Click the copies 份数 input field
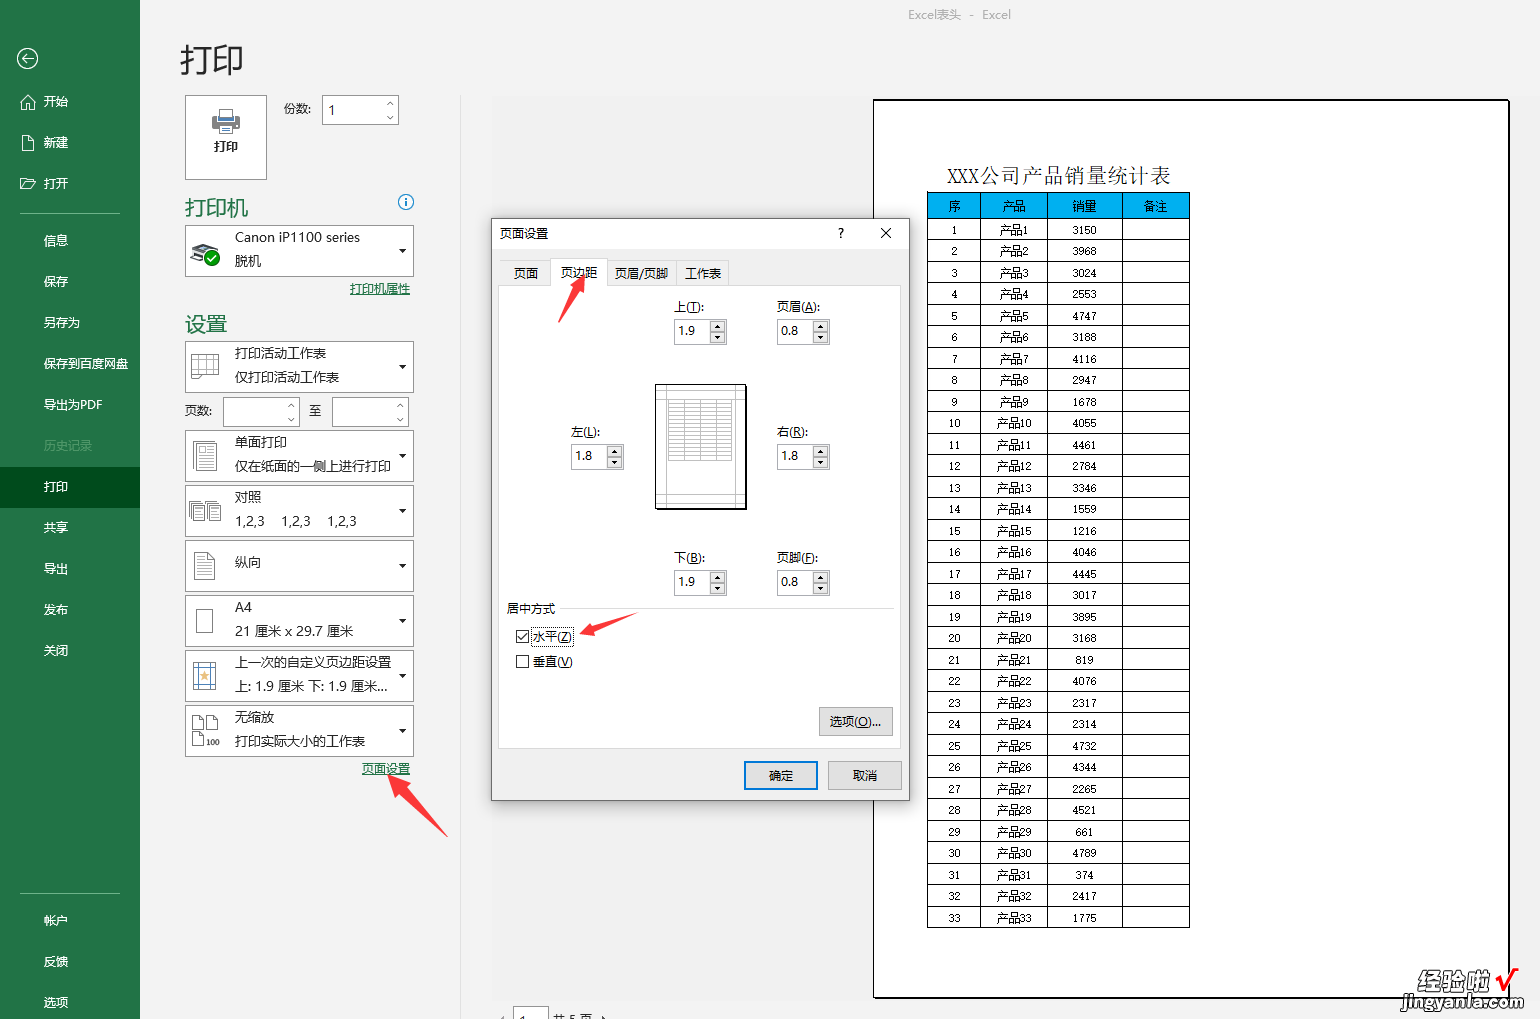Viewport: 1540px width, 1019px height. click(353, 110)
